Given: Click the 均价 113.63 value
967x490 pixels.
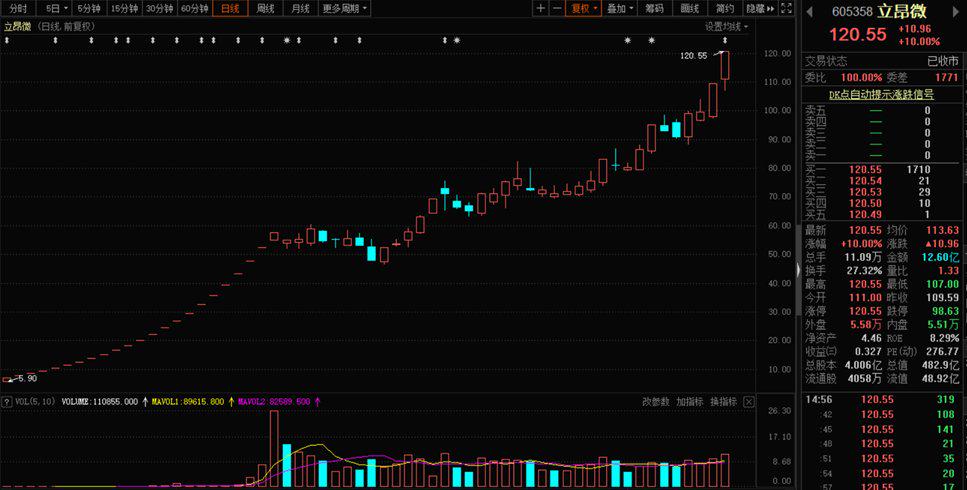Looking at the screenshot, I should click(943, 230).
